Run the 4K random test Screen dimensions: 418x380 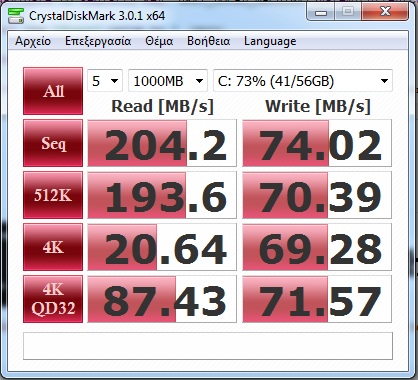pos(53,247)
